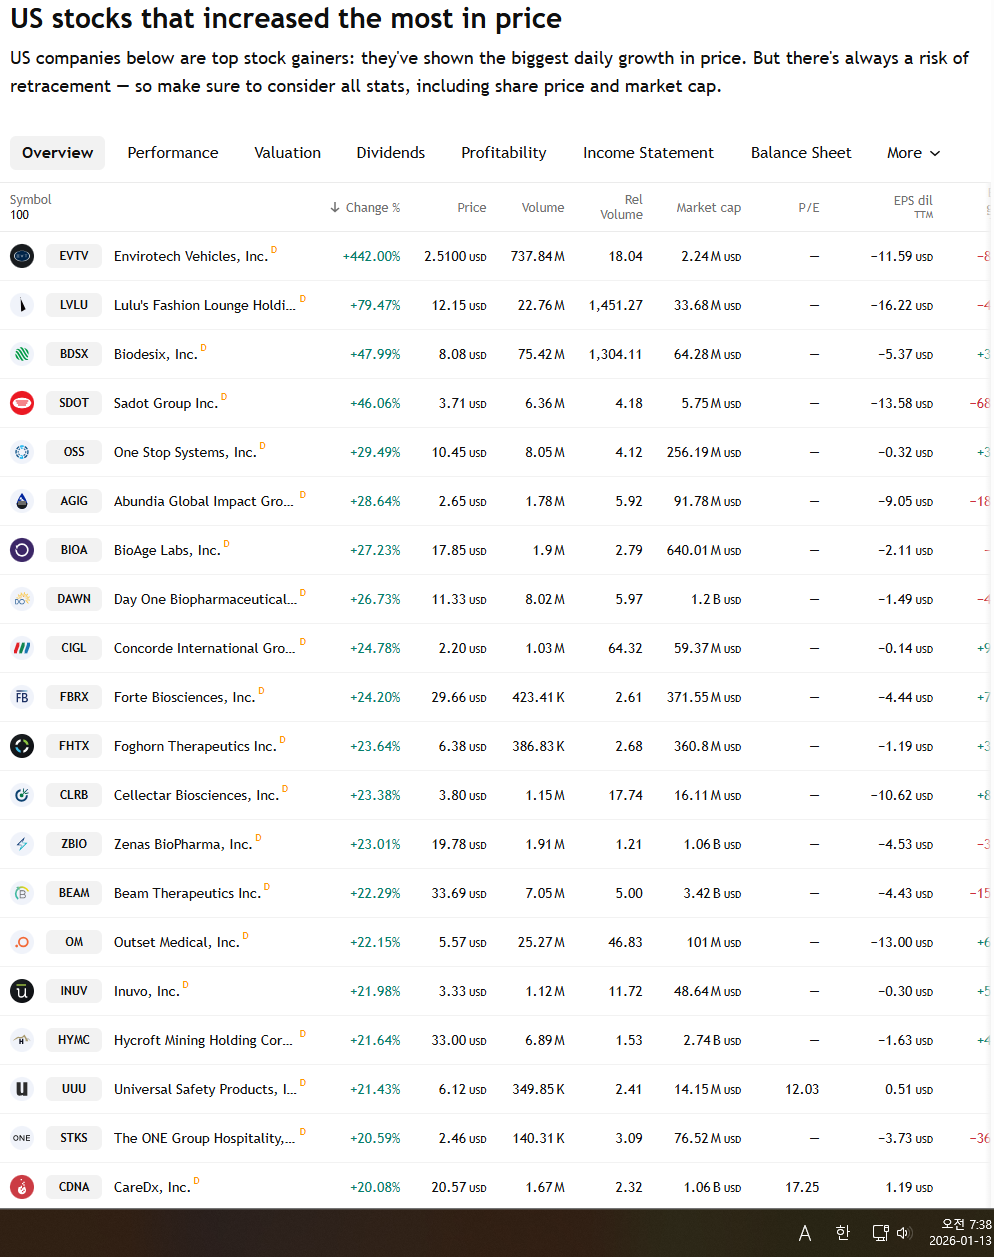
Task: Click the 1,451.27 relative volume cell
Action: click(616, 305)
